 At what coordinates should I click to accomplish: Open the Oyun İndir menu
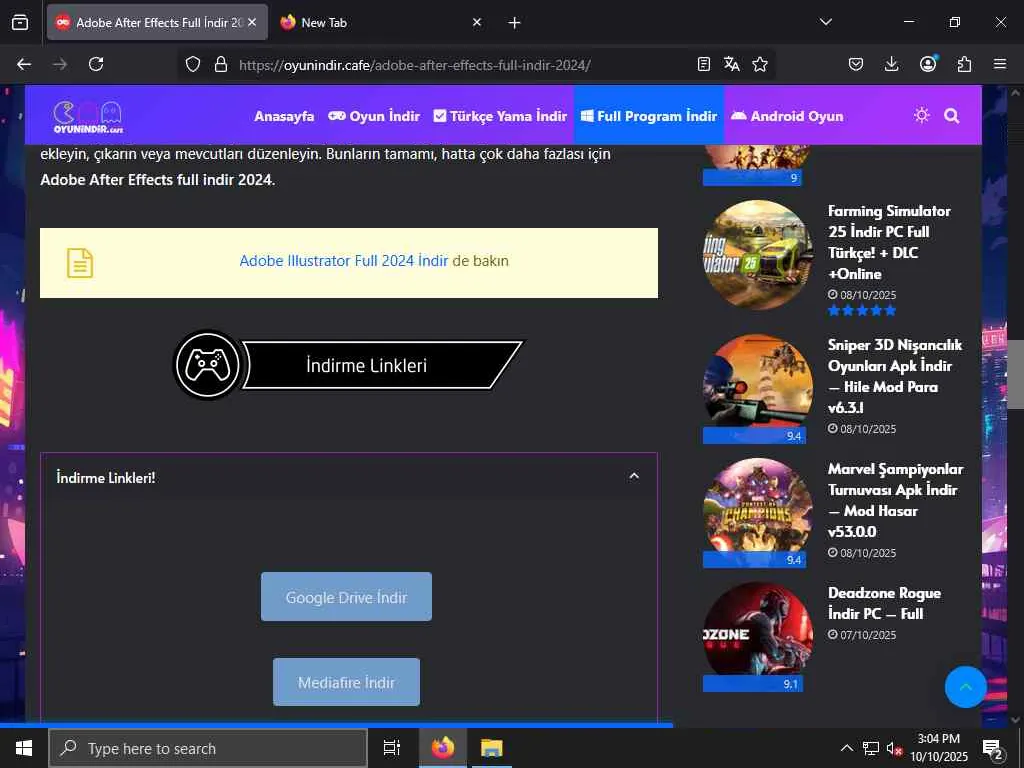tap(374, 116)
